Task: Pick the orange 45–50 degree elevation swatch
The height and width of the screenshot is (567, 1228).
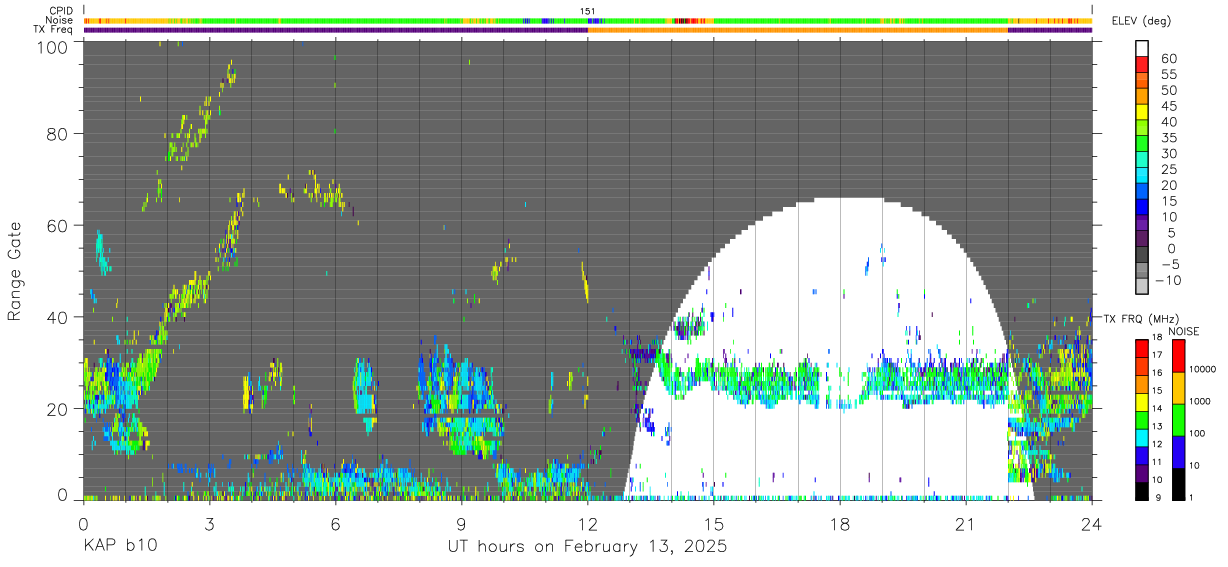Action: click(1142, 98)
